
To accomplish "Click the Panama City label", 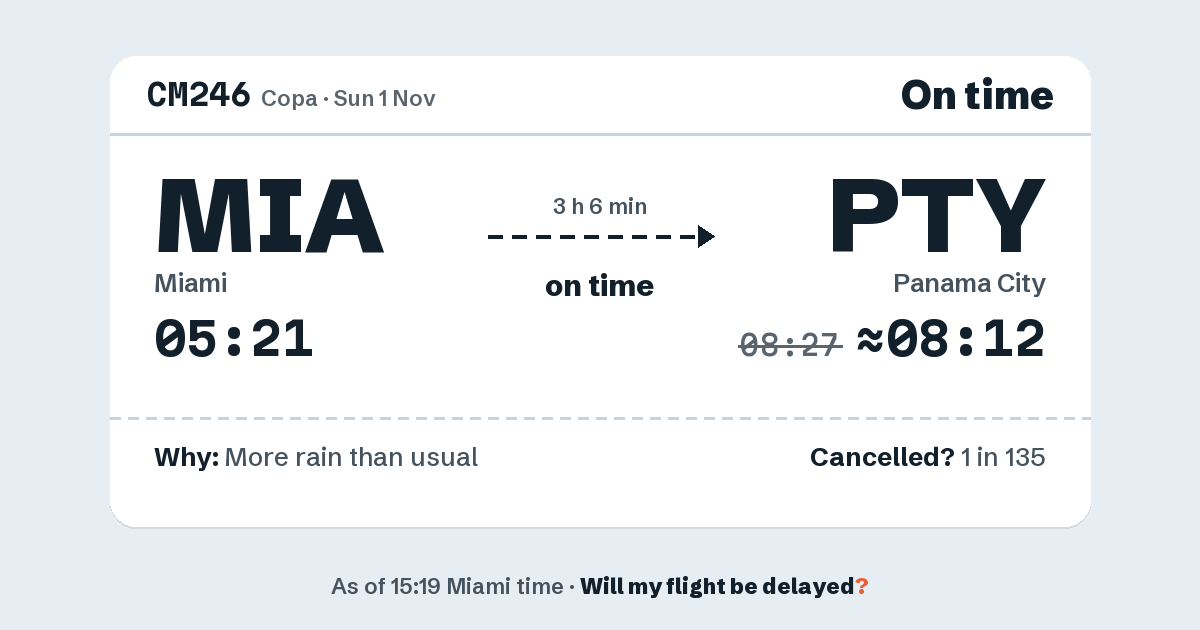I will 969,284.
